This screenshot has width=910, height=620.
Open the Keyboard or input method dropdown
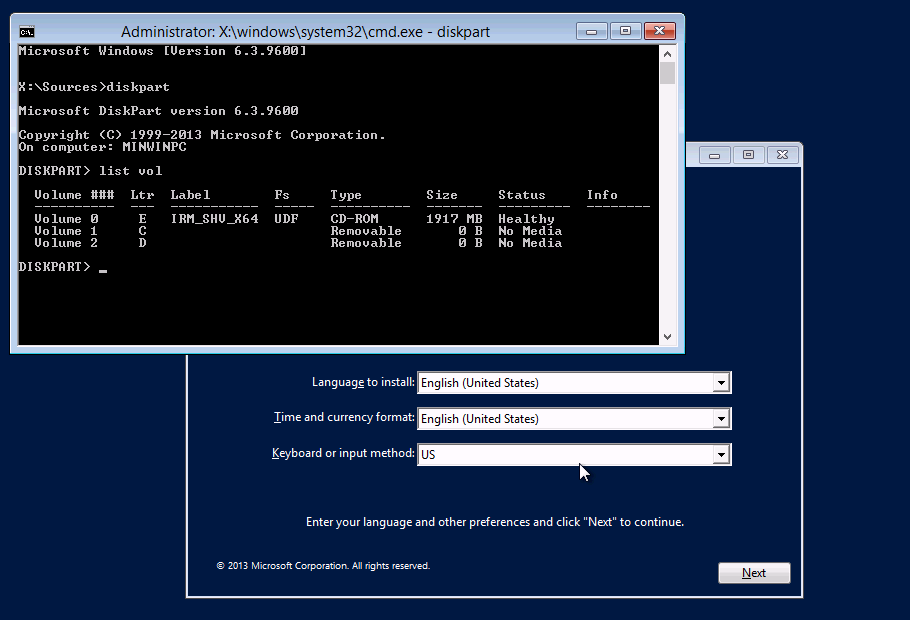pyautogui.click(x=721, y=455)
